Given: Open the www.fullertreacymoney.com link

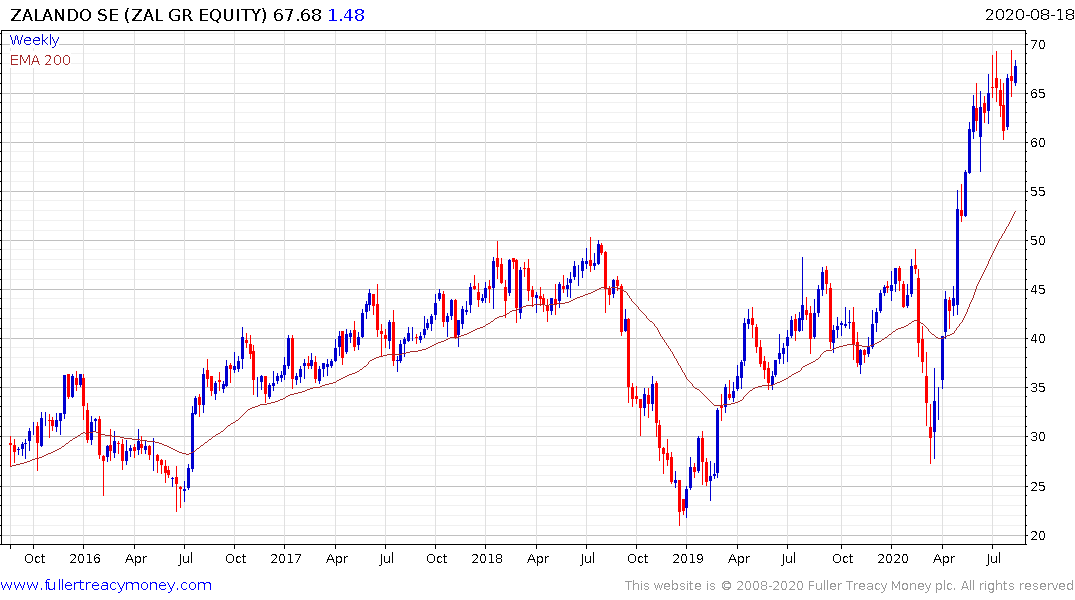Looking at the screenshot, I should [106, 585].
